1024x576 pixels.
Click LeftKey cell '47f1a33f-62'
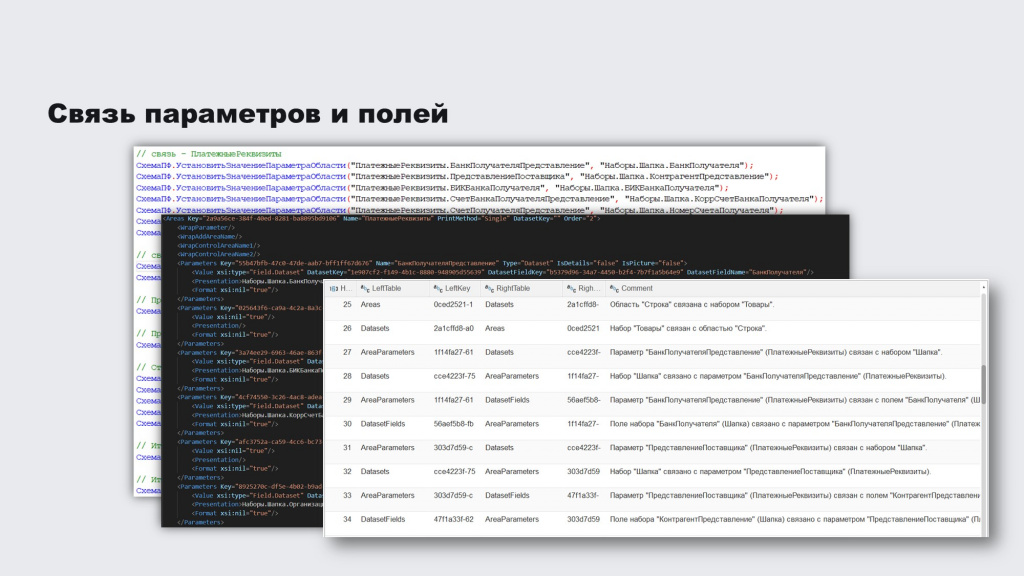[453, 520]
